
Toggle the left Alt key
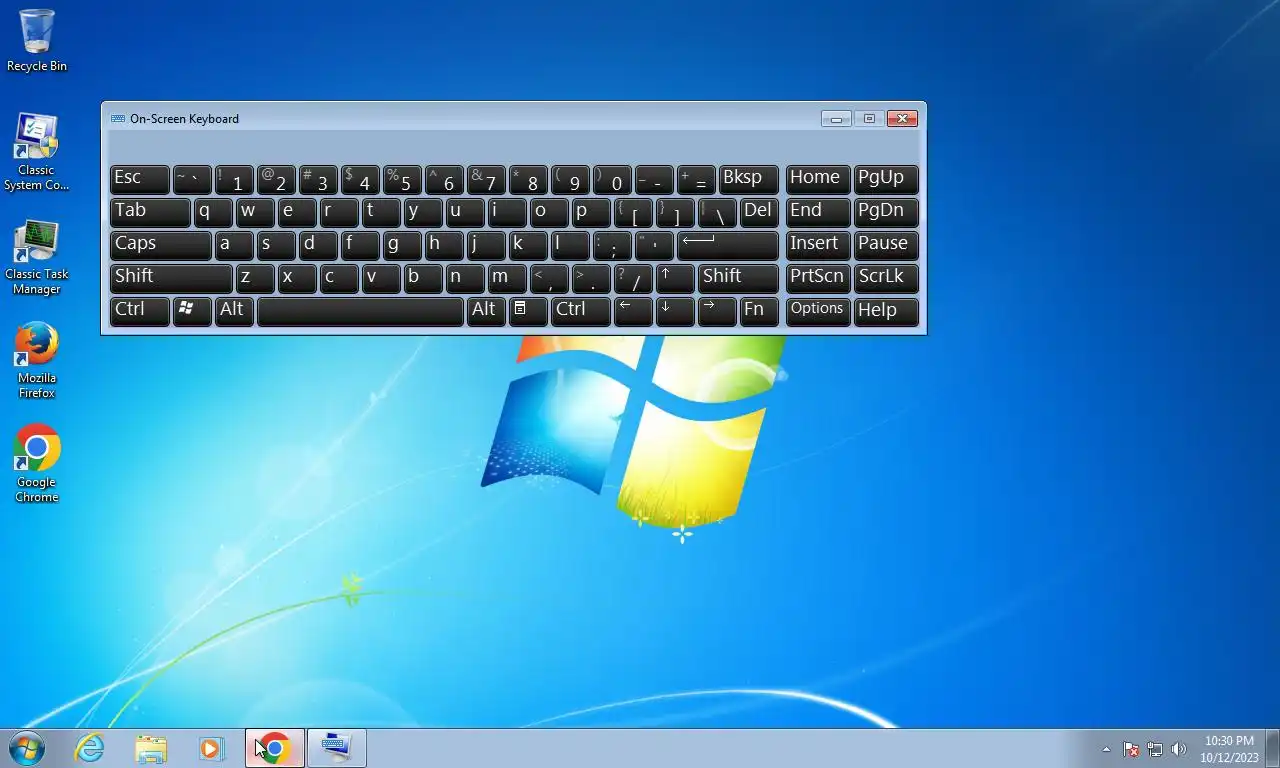click(236, 311)
